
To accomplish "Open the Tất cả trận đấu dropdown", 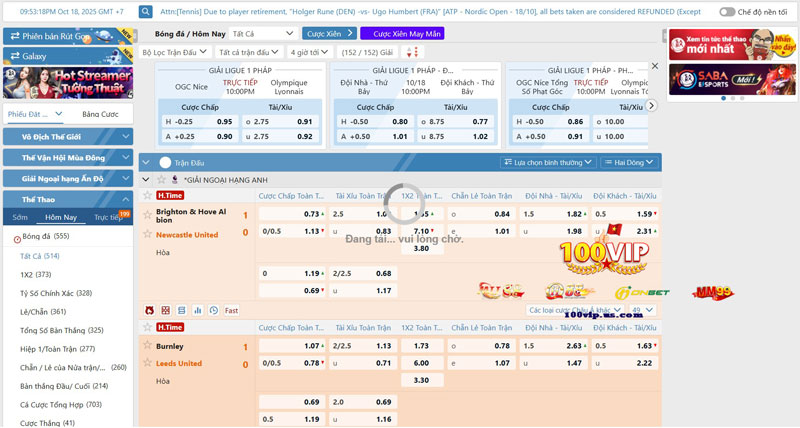I will coord(248,52).
